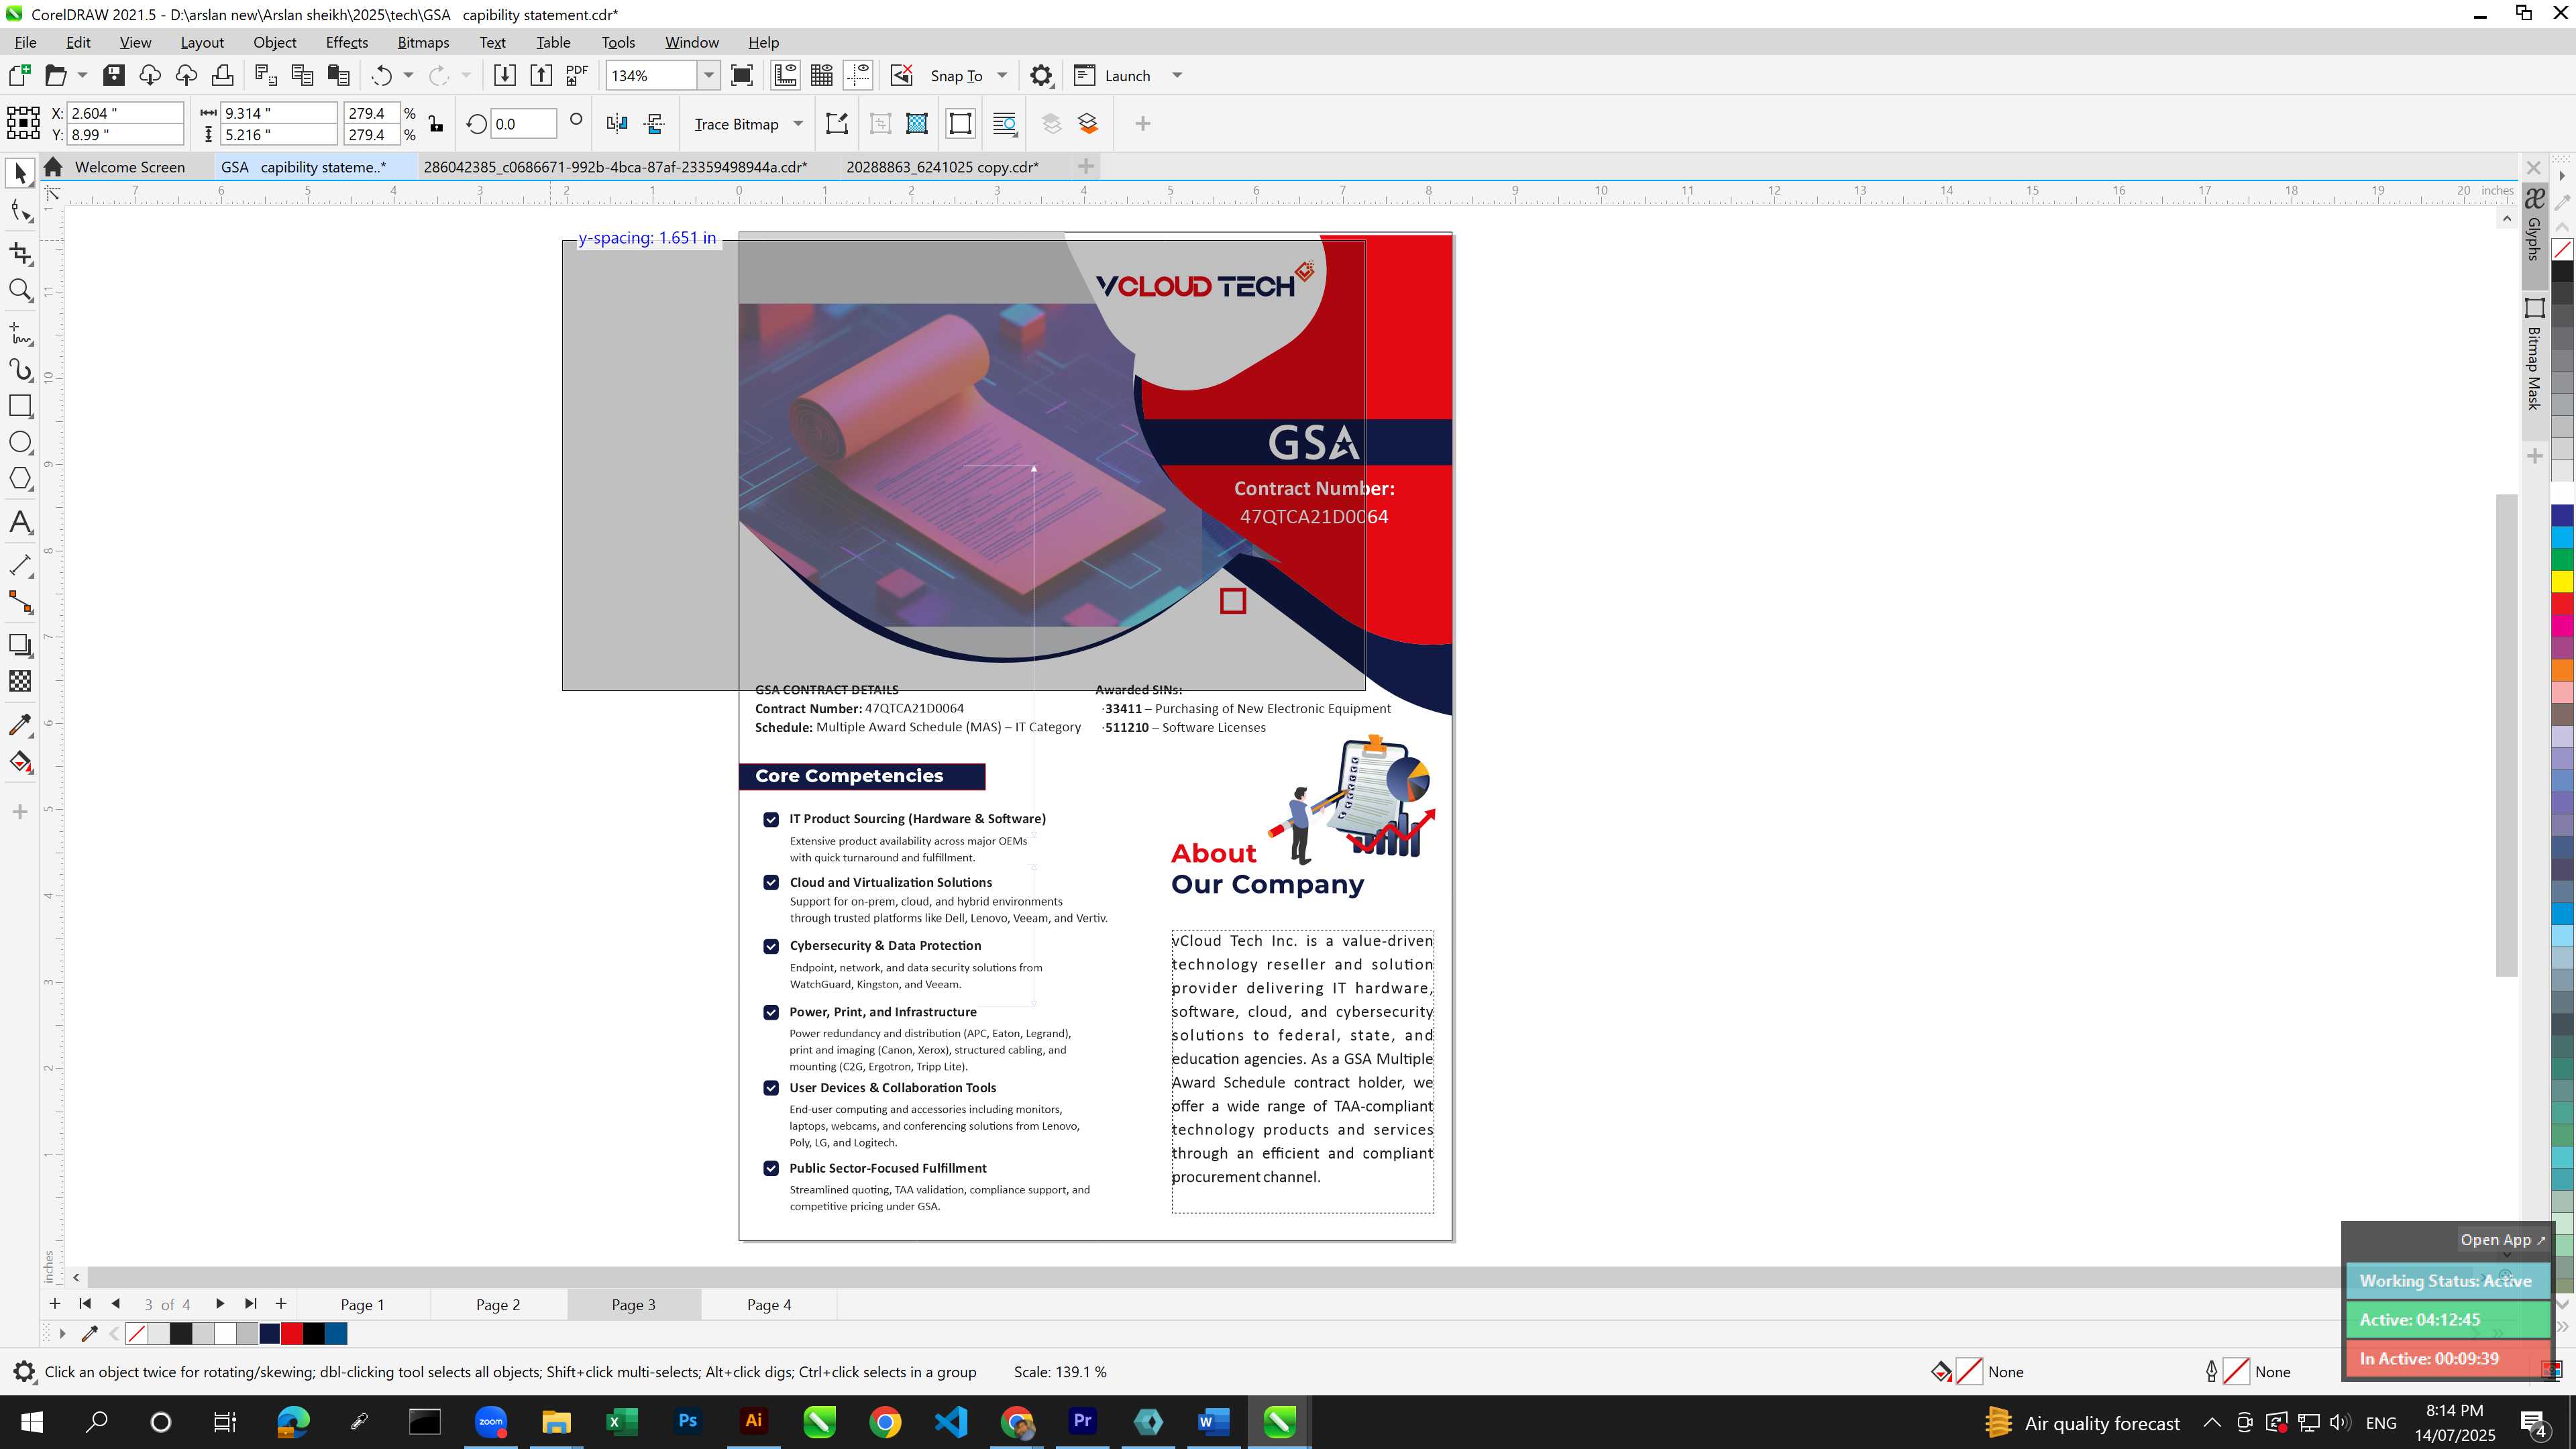Select the Artistic Media tool

tap(20, 369)
